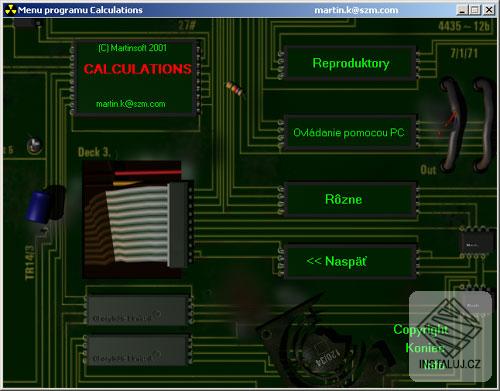Image resolution: width=500 pixels, height=391 pixels.
Task: Click the lower greyed-out chip
Action: point(137,351)
